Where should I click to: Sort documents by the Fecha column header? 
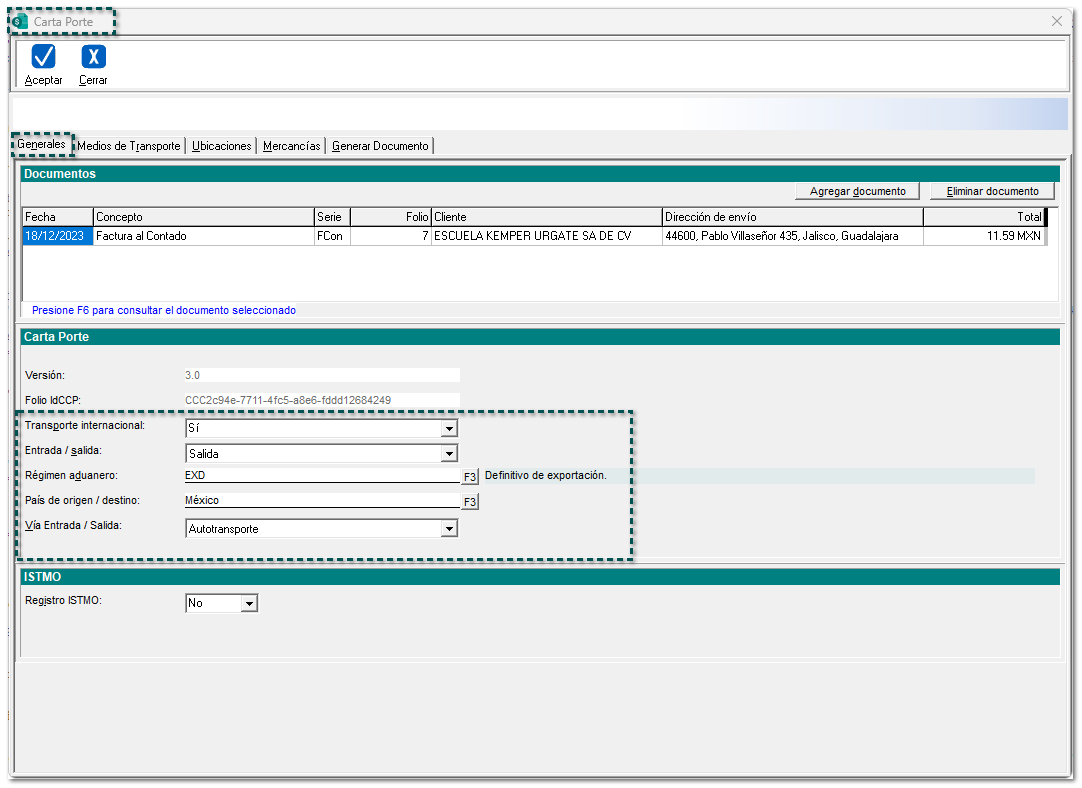click(57, 217)
